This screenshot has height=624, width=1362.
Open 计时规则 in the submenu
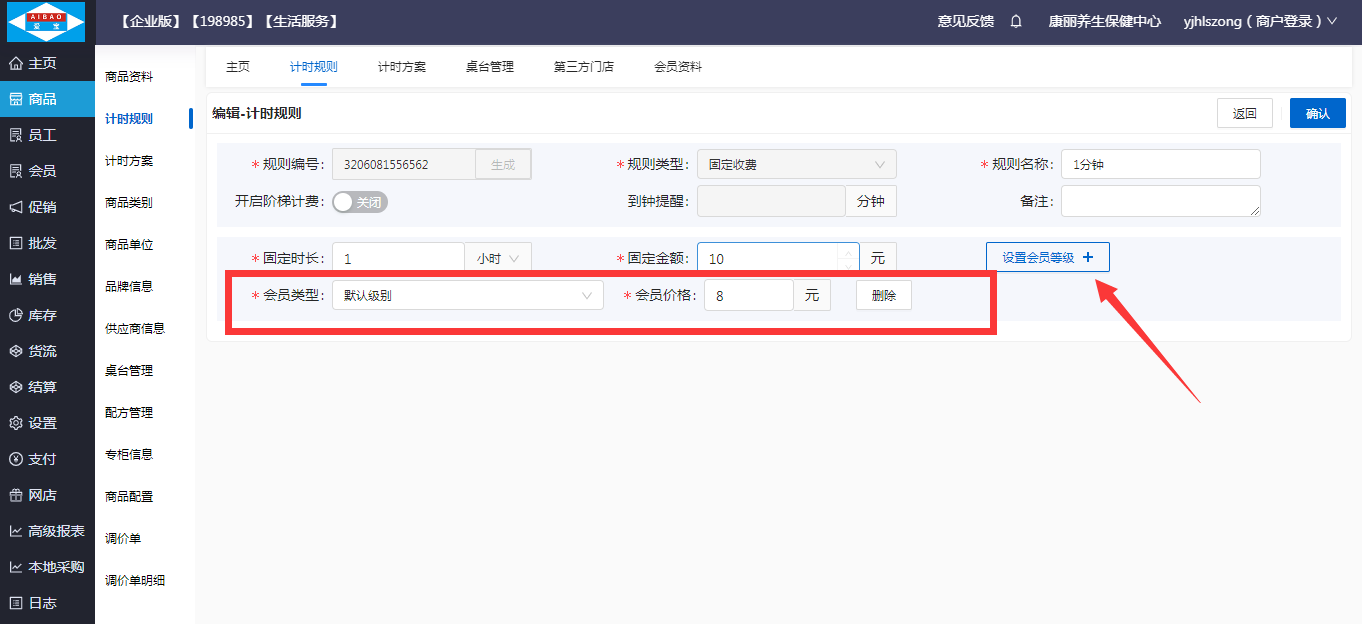pos(129,118)
